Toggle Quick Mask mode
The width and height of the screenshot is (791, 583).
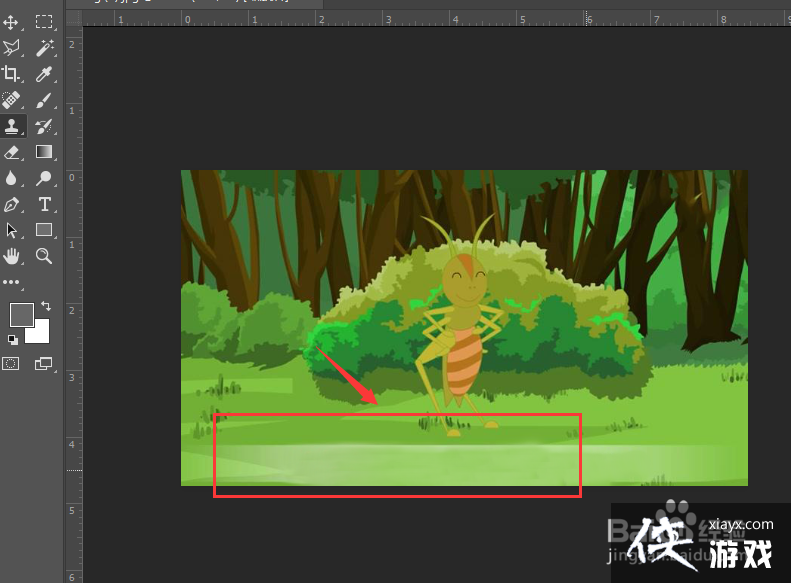11,364
